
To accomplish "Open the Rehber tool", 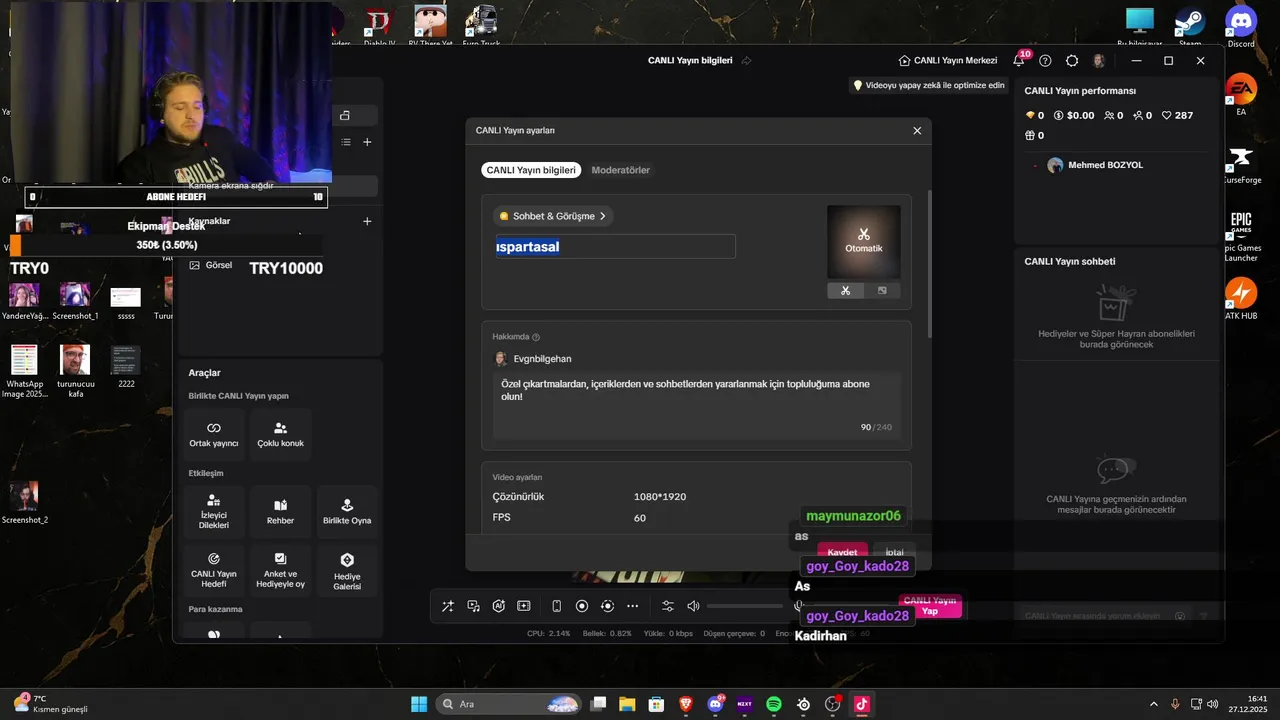I will [x=280, y=512].
